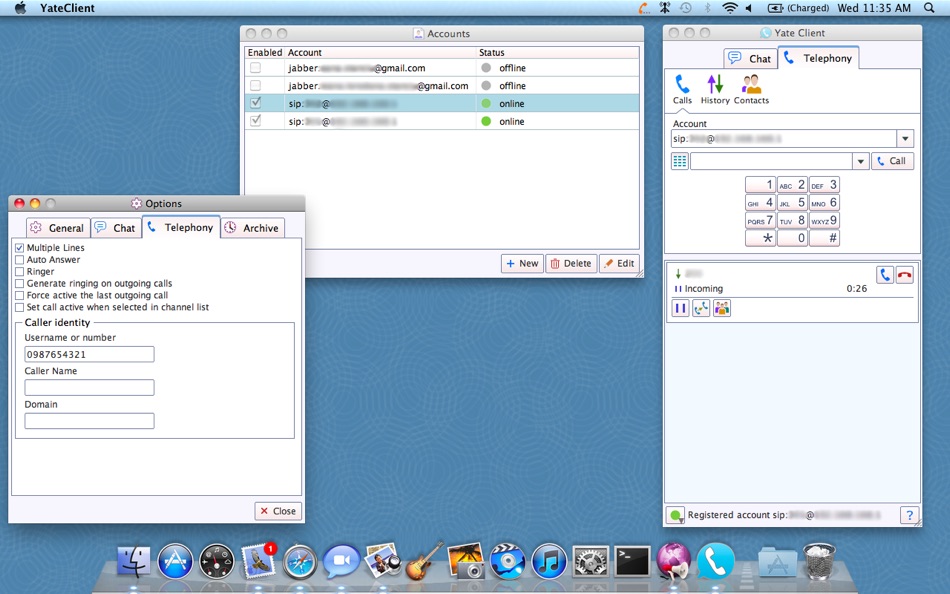Enable Generate ringing on outgoing calls
The width and height of the screenshot is (950, 594).
[19, 284]
